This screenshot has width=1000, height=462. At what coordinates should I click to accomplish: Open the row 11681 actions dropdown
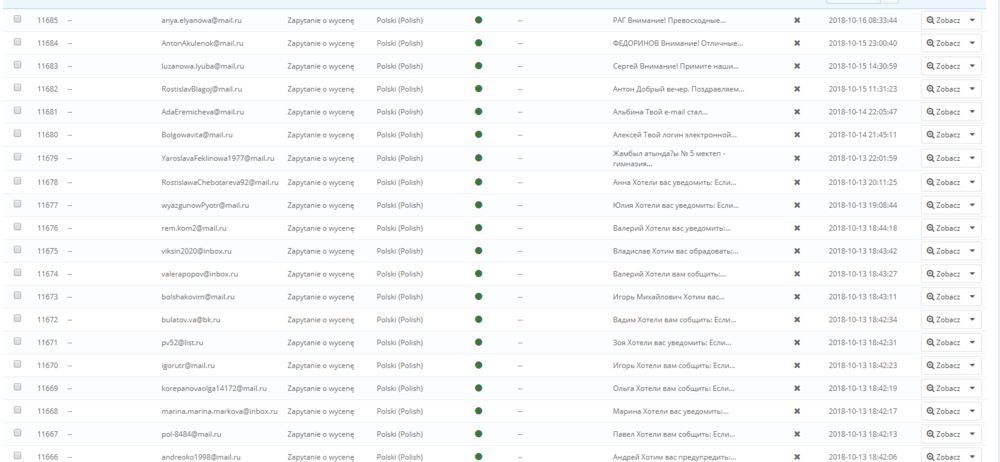pos(973,112)
